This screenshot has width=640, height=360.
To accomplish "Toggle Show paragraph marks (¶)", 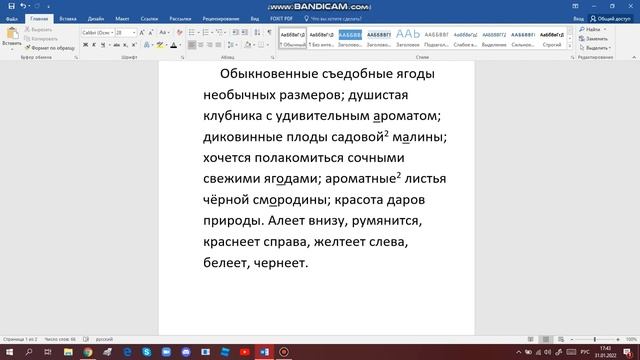I will pyautogui.click(x=269, y=33).
